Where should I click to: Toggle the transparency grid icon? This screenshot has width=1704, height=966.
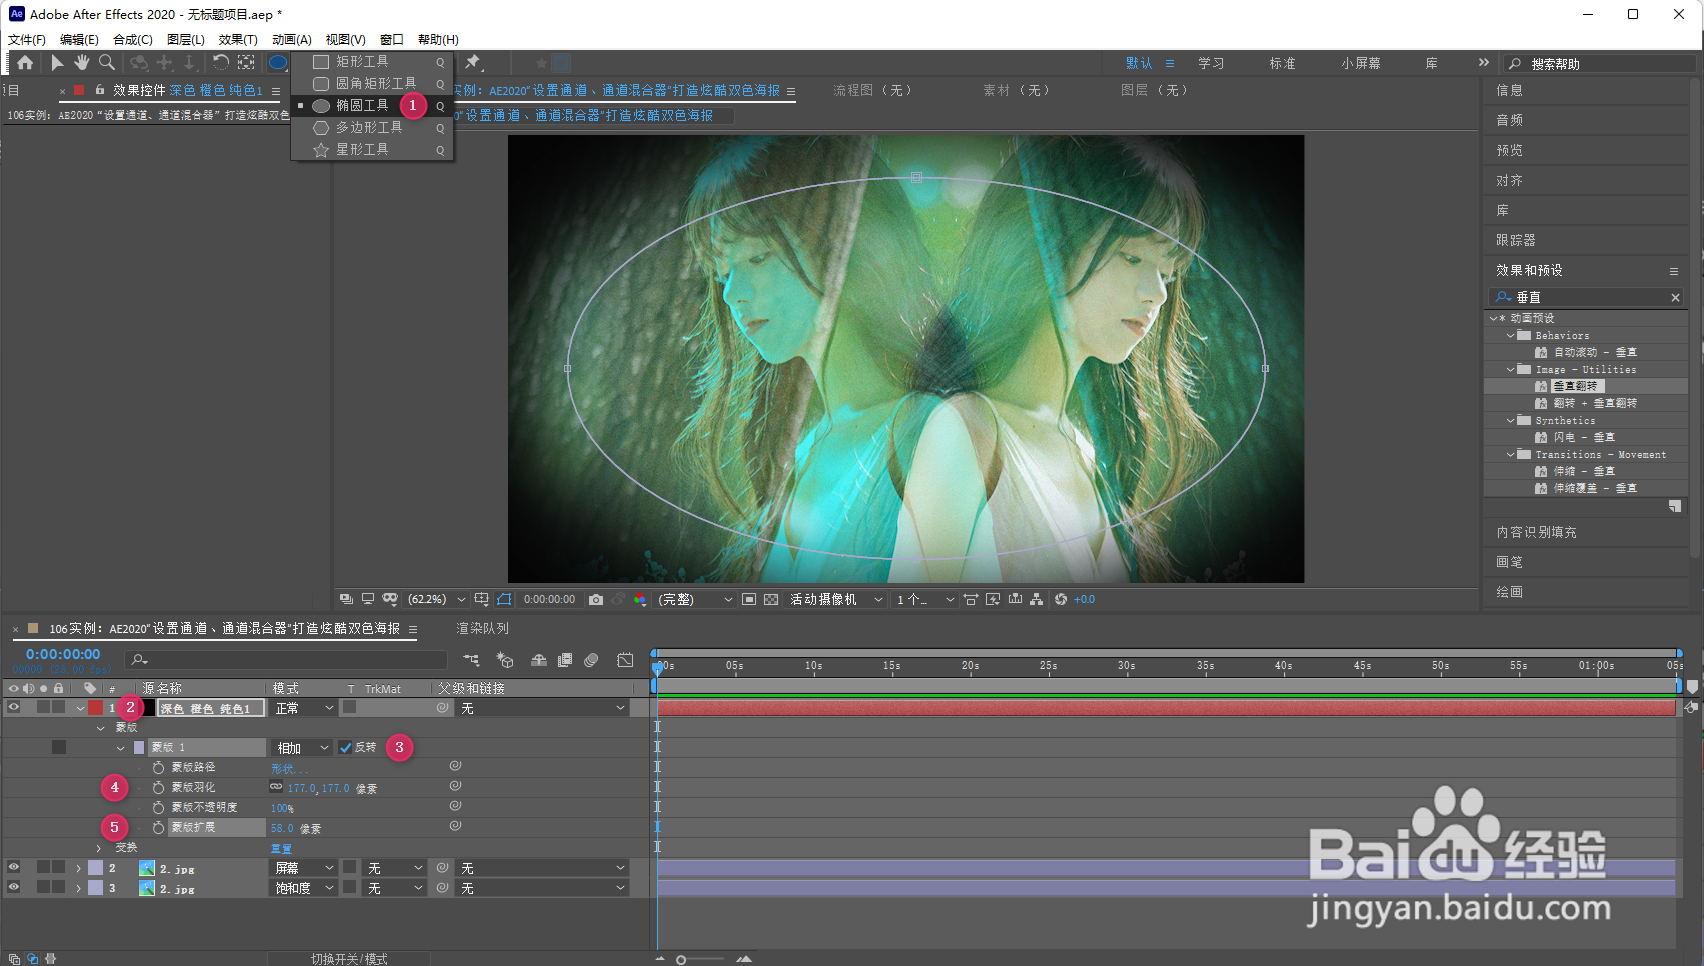[771, 600]
